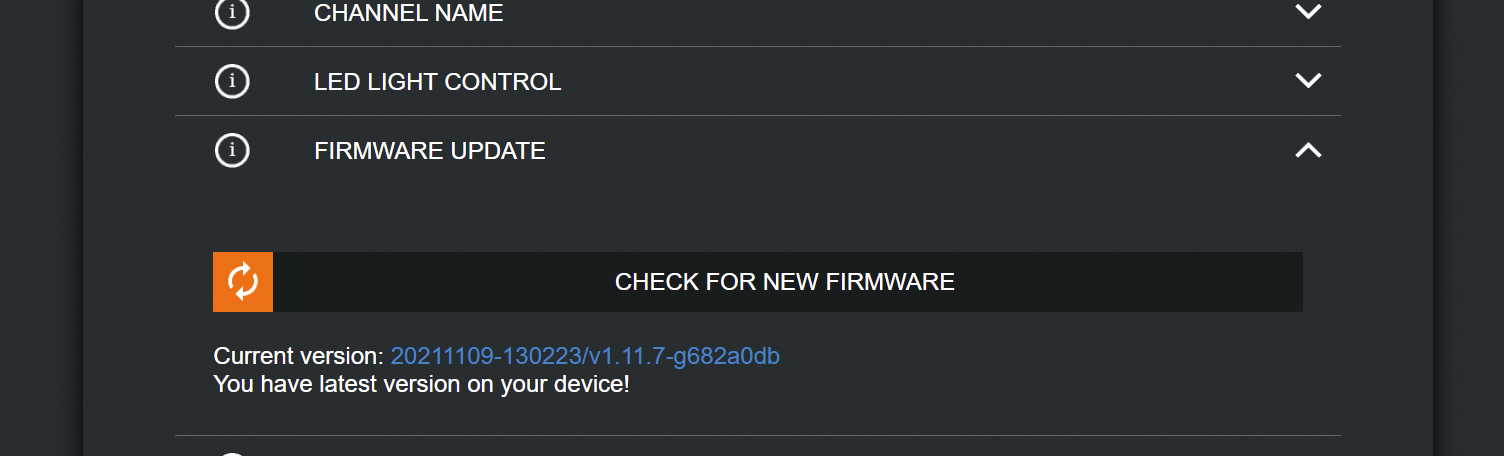Open the CHANNEL NAME settings heading
Image resolution: width=1504 pixels, height=456 pixels.
(408, 13)
